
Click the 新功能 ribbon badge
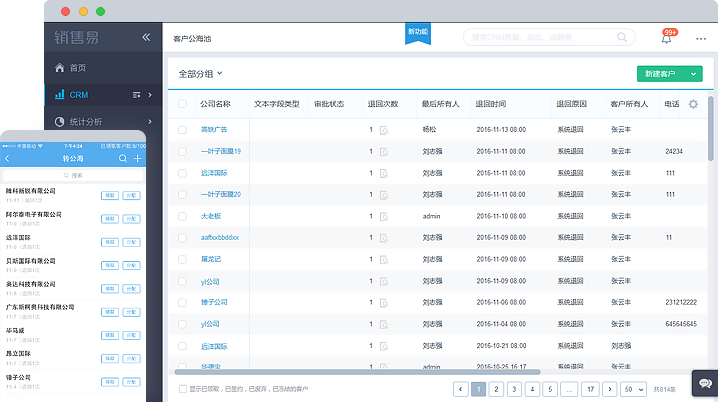click(418, 33)
